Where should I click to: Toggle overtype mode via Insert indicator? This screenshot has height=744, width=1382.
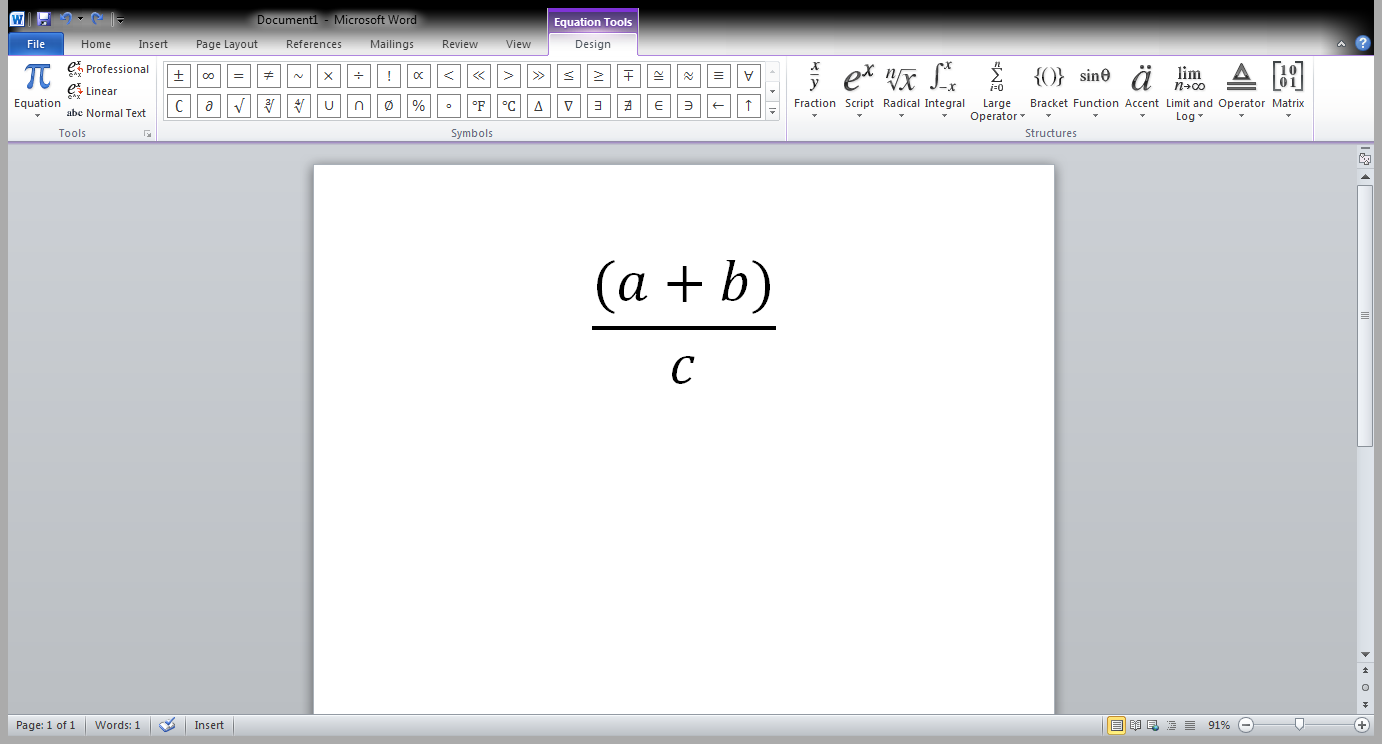(x=209, y=725)
